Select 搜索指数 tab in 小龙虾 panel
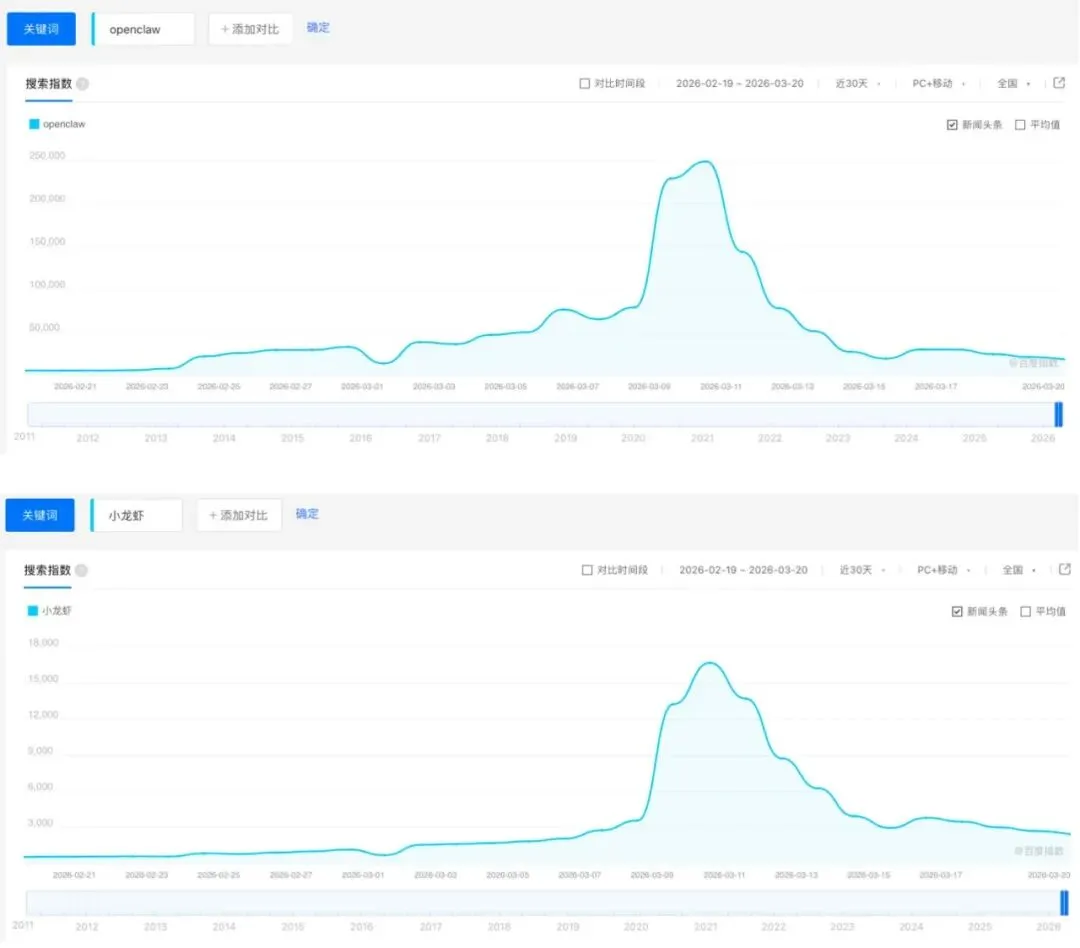 pos(47,570)
